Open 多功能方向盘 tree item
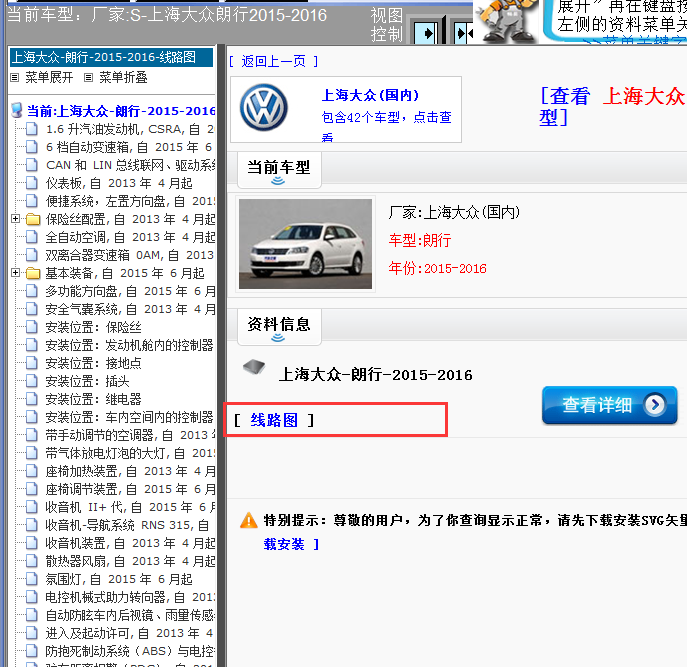 tap(130, 291)
